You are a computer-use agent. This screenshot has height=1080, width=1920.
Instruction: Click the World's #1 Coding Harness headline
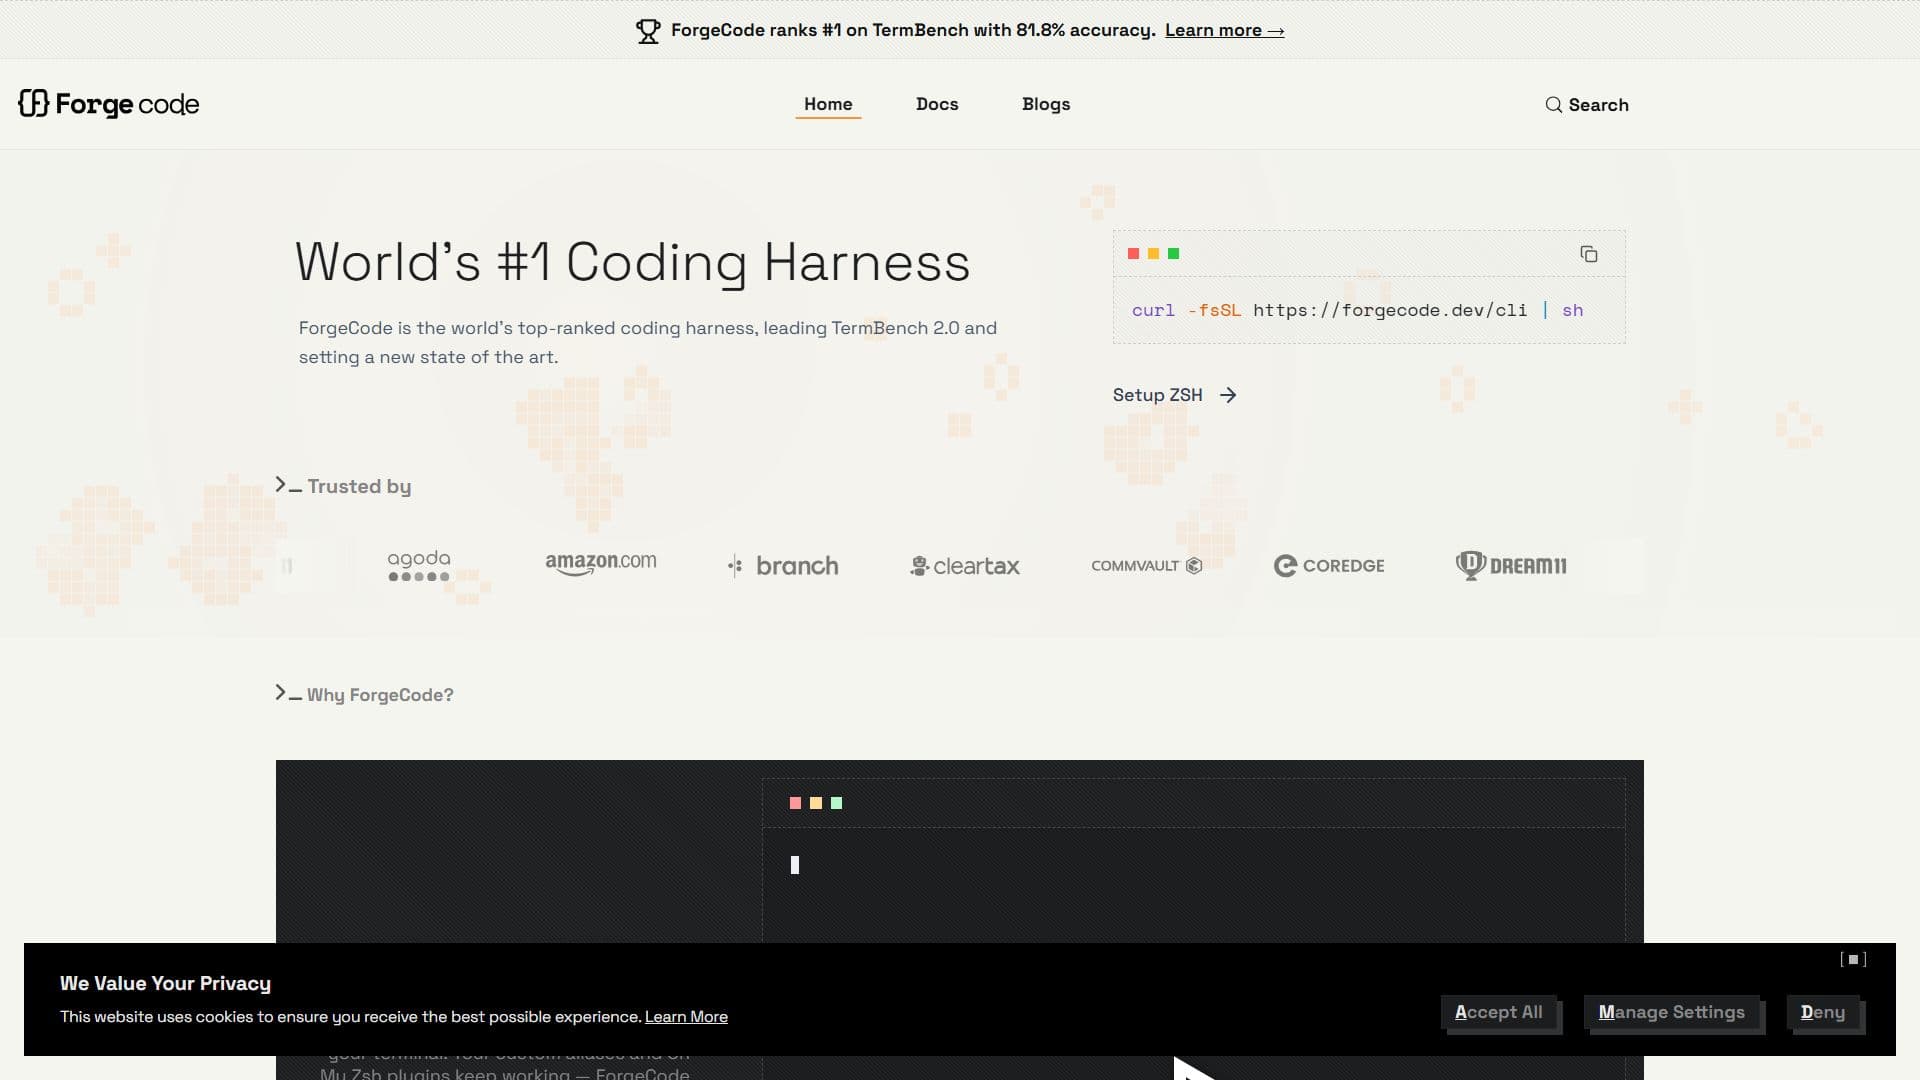(632, 263)
